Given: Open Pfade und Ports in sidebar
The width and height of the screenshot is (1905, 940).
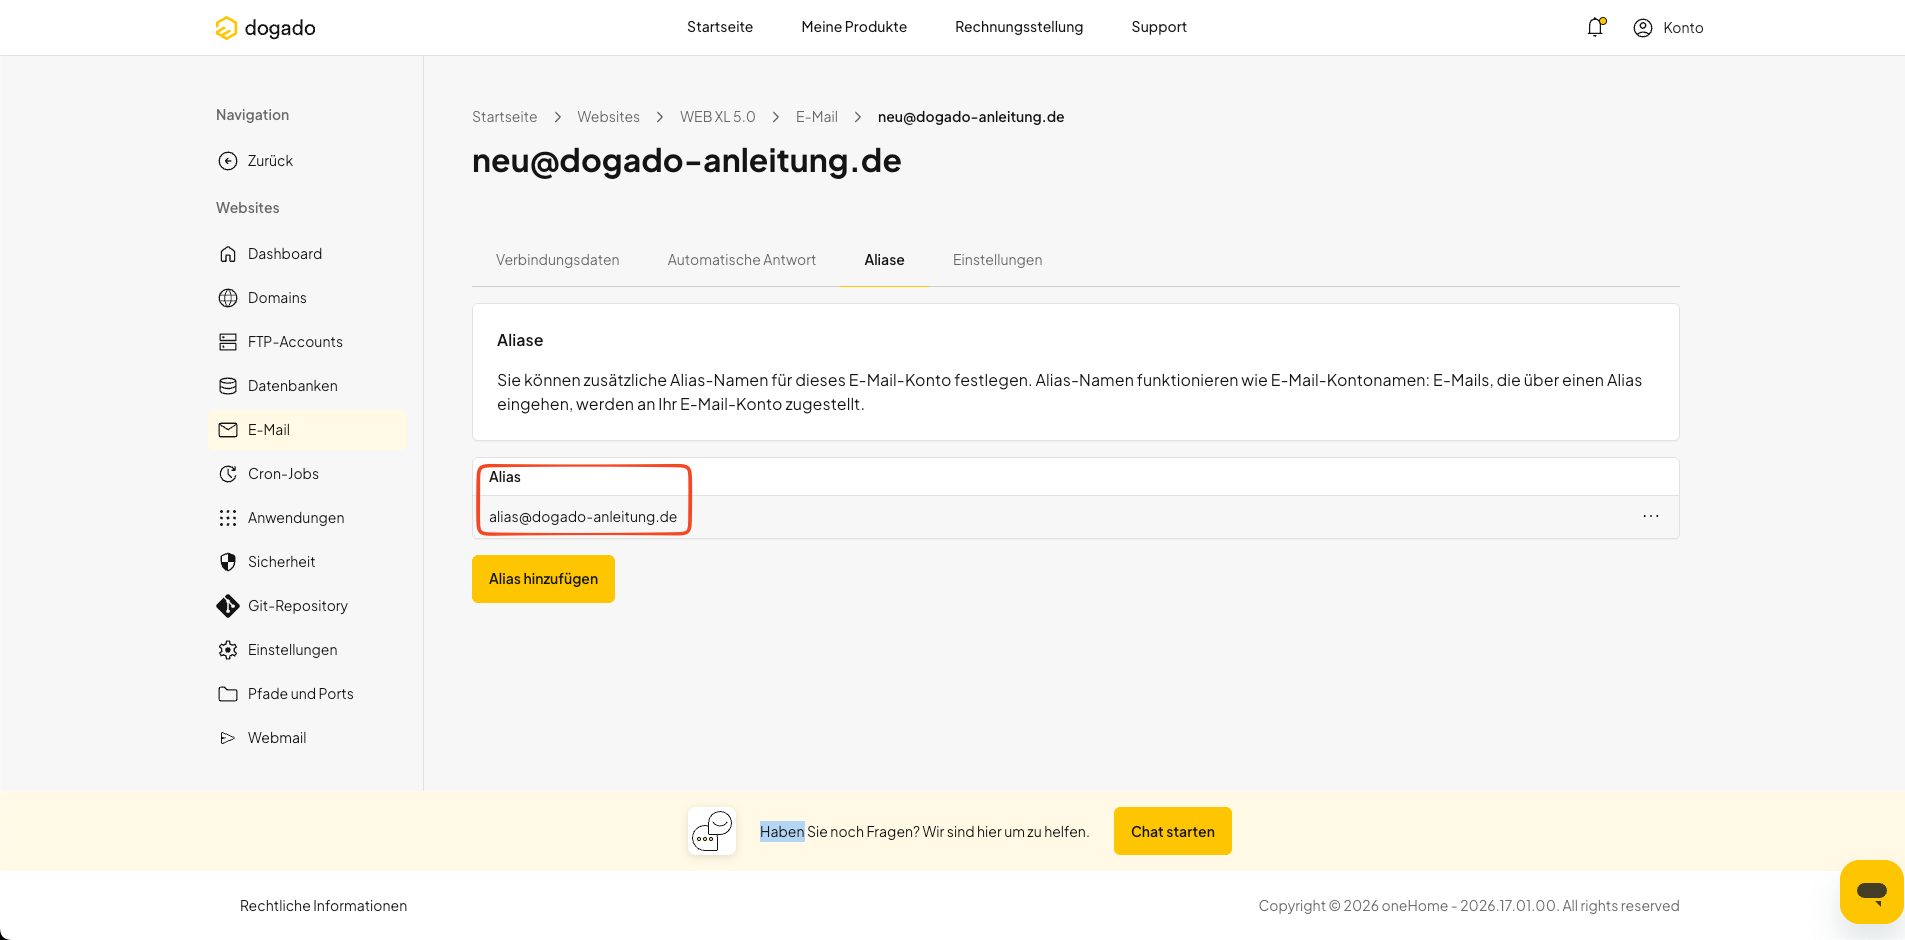Looking at the screenshot, I should [x=301, y=694].
